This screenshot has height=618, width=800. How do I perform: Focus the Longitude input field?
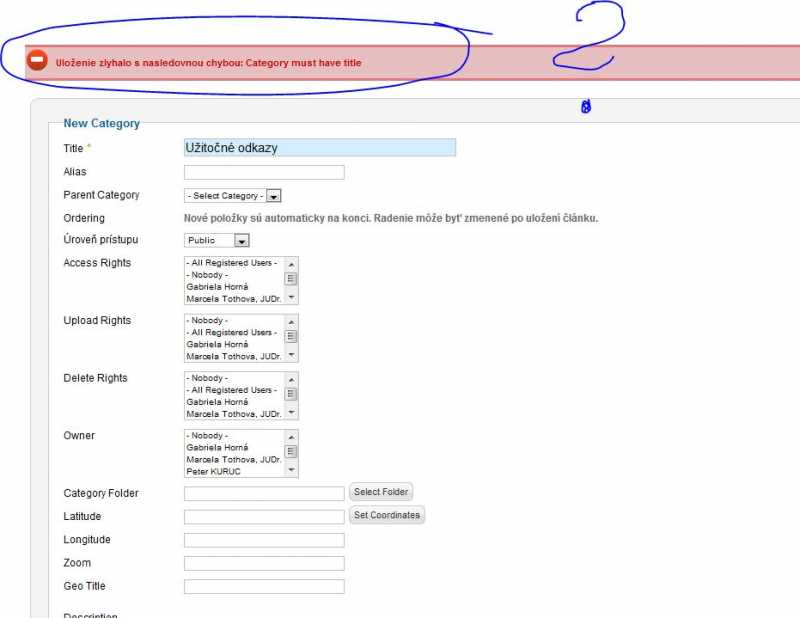coord(264,540)
